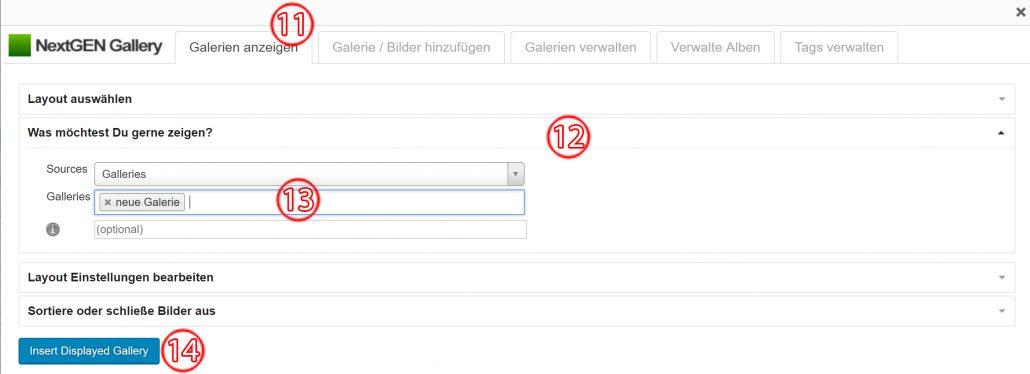1030x374 pixels.
Task: Open the Sources dropdown arrow
Action: pos(516,174)
